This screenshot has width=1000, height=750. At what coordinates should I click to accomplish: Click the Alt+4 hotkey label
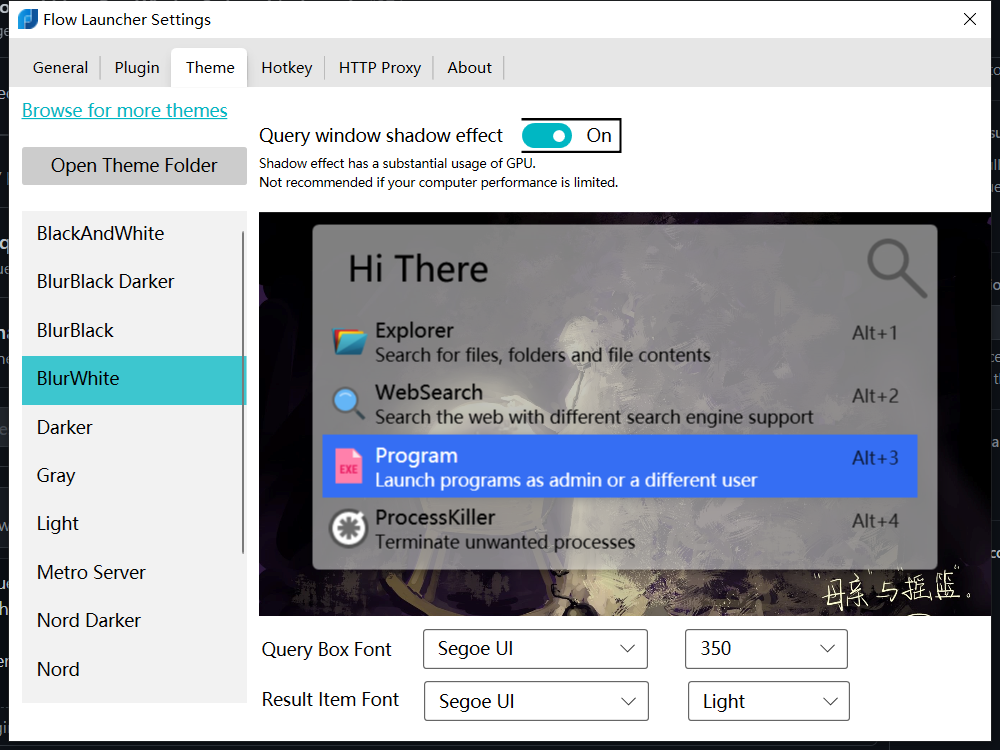tap(875, 521)
